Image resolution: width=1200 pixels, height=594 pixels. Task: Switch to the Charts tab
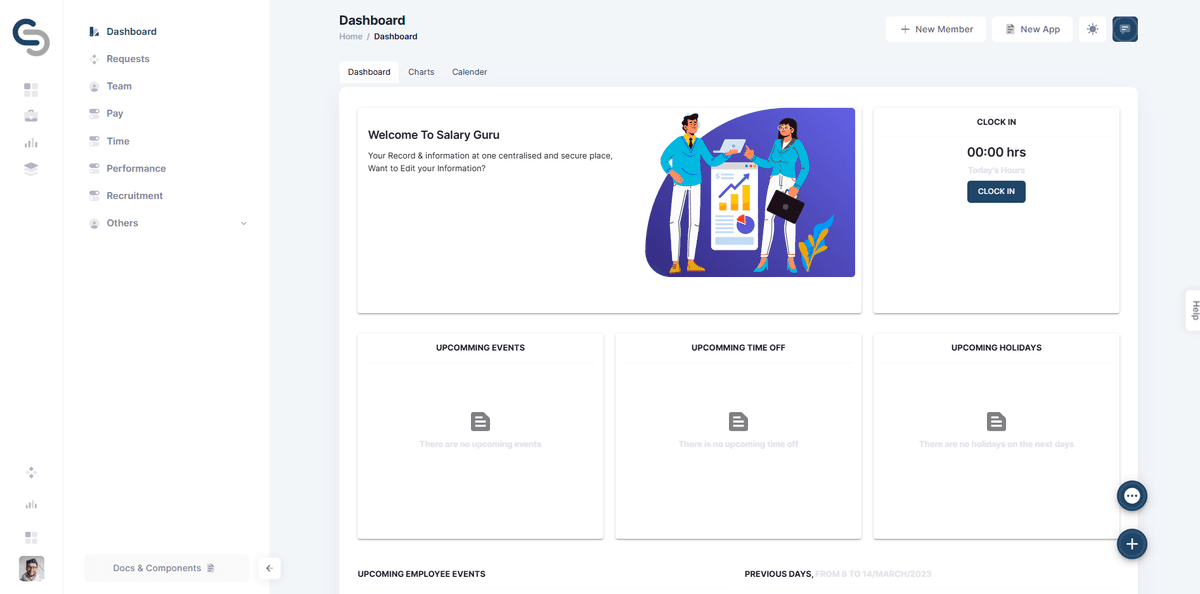pyautogui.click(x=421, y=72)
